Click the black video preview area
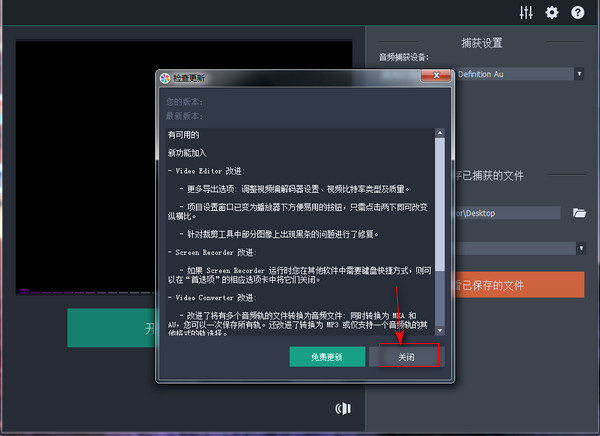Viewport: 600px width, 436px height. coord(86,167)
